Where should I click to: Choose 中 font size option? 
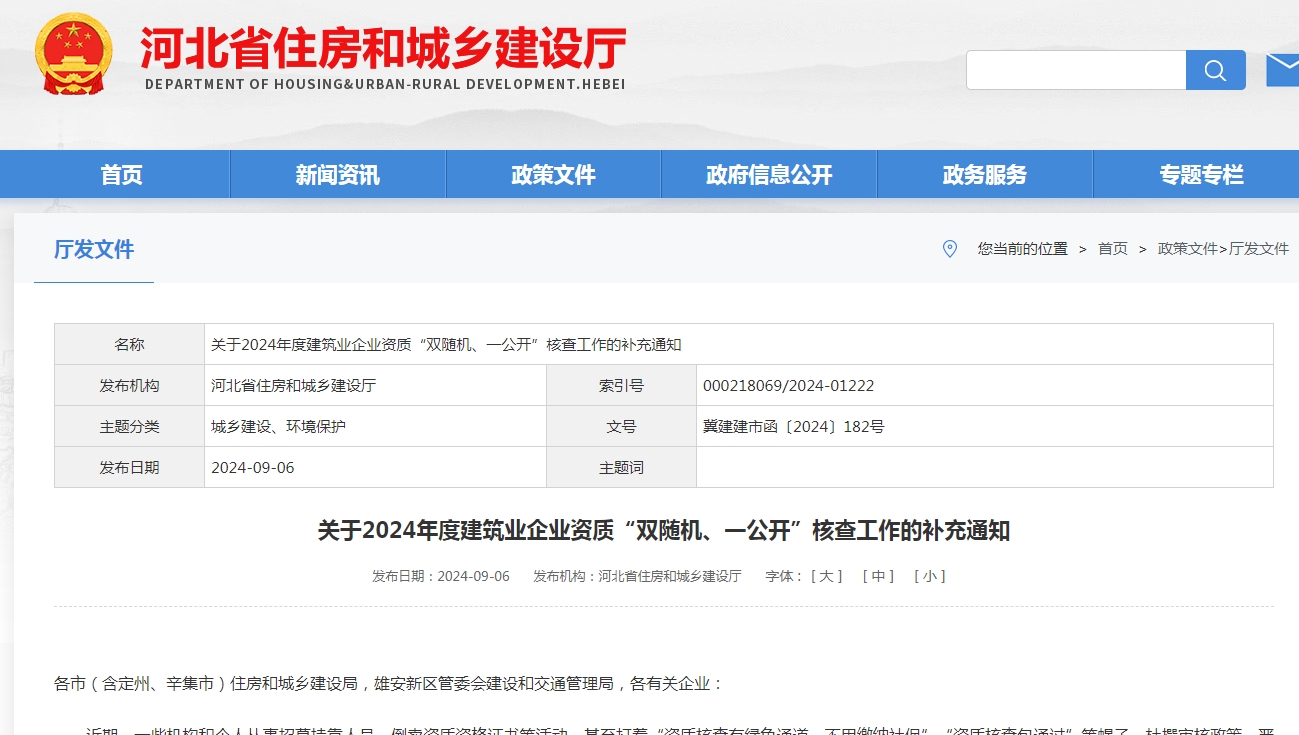880,576
